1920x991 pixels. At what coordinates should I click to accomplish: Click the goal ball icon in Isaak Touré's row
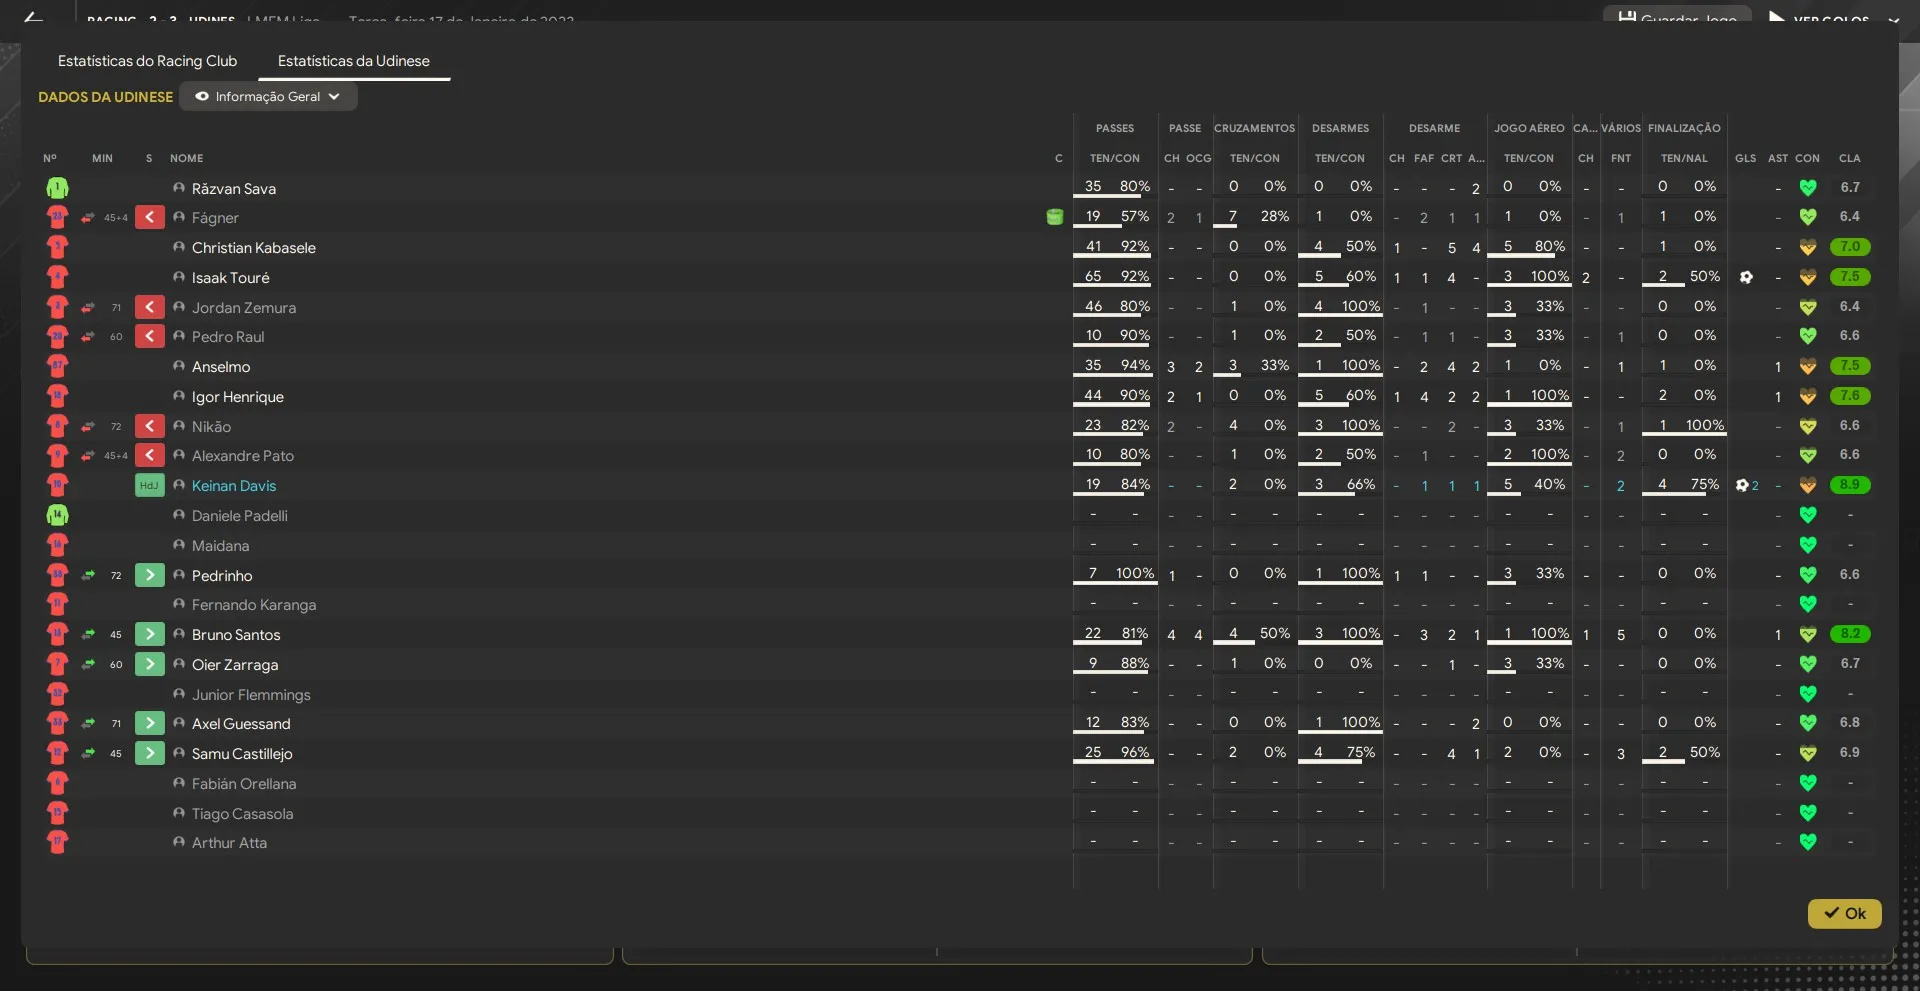1746,277
